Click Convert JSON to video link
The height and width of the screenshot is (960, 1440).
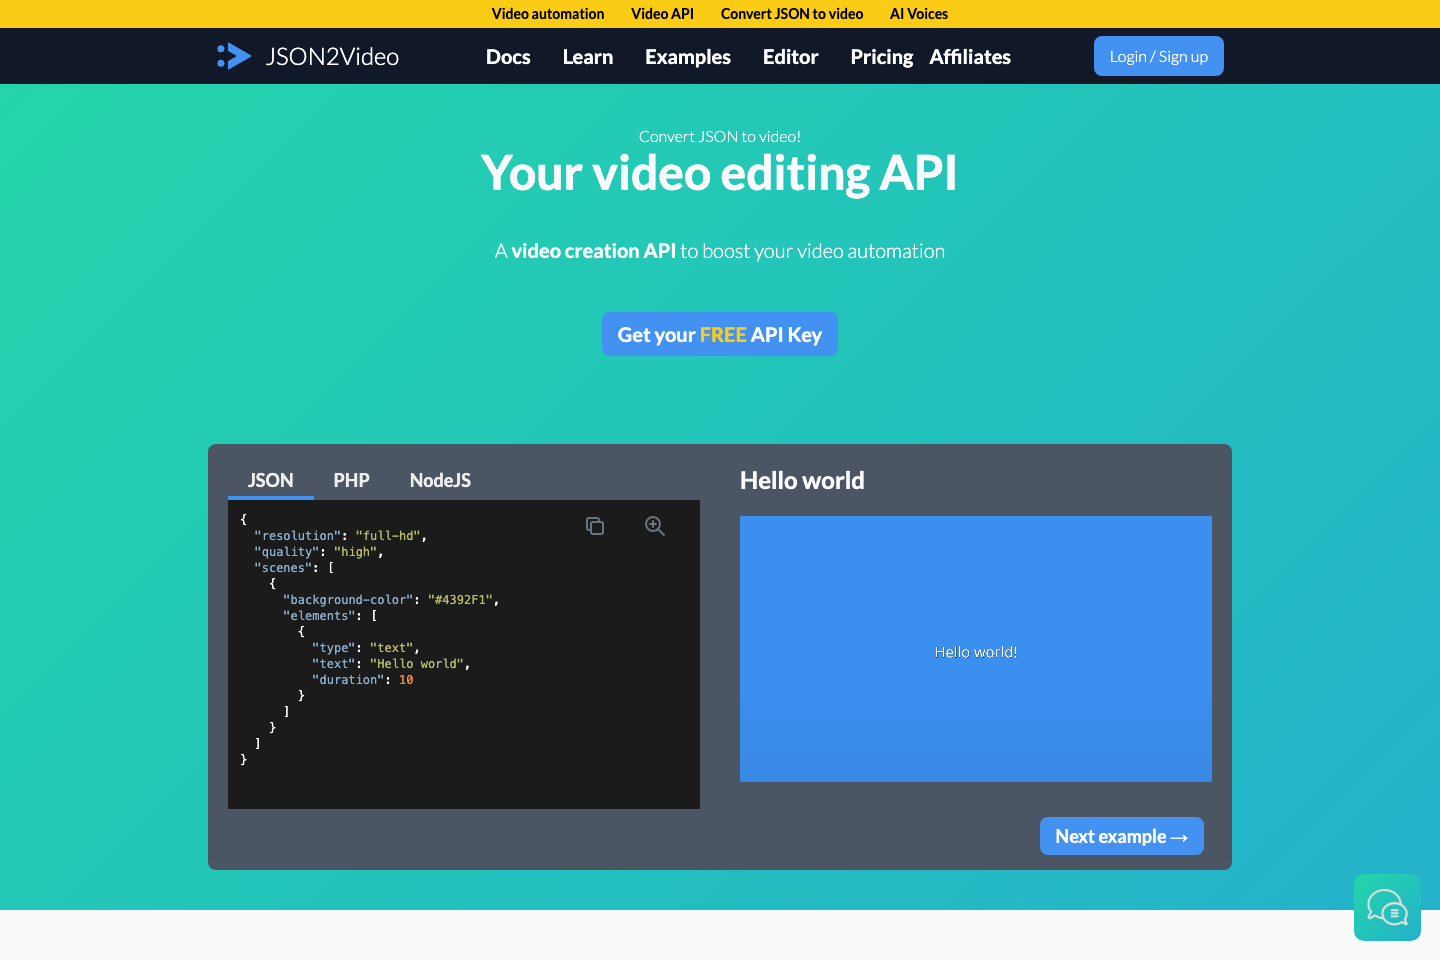pyautogui.click(x=791, y=13)
